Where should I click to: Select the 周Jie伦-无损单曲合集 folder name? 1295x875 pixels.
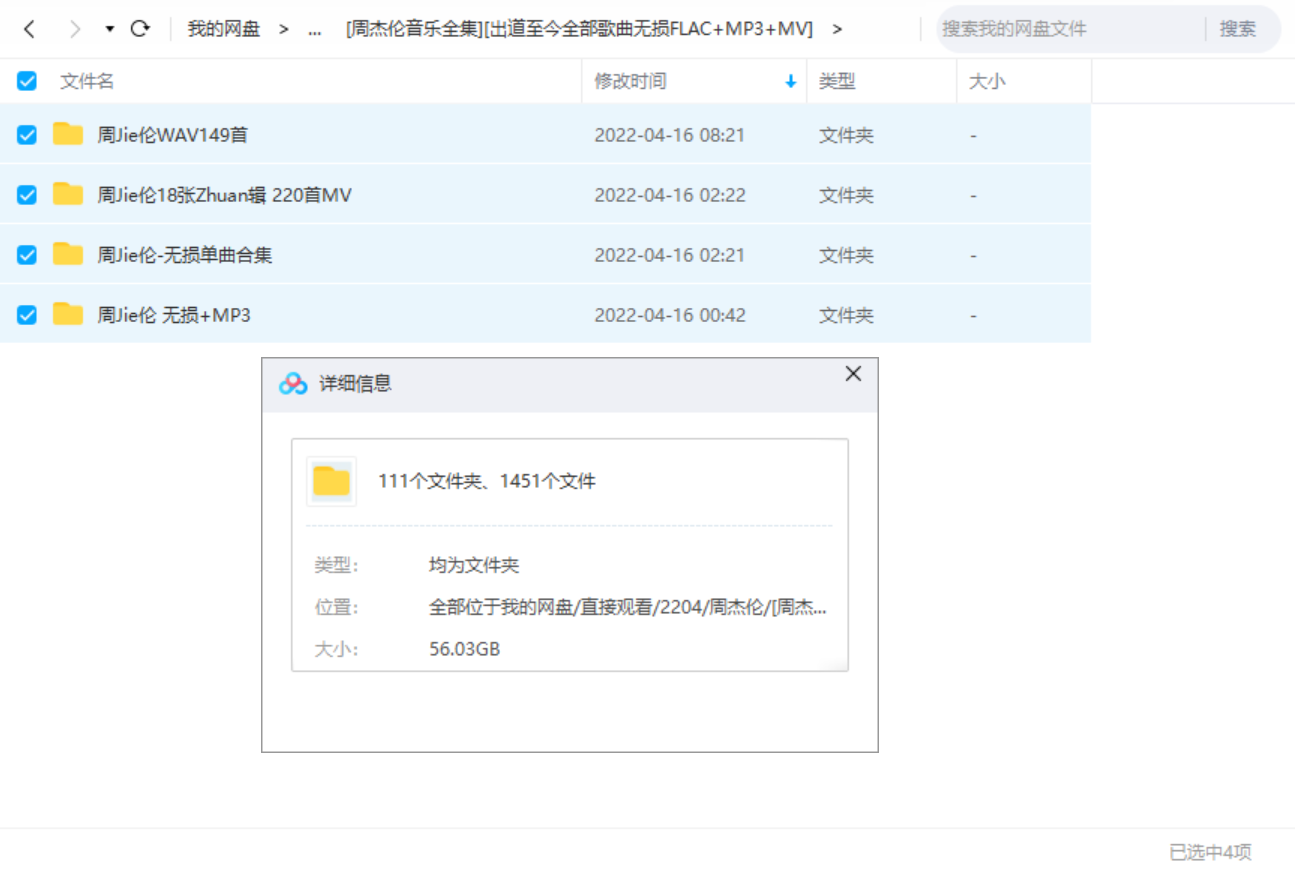tap(184, 255)
